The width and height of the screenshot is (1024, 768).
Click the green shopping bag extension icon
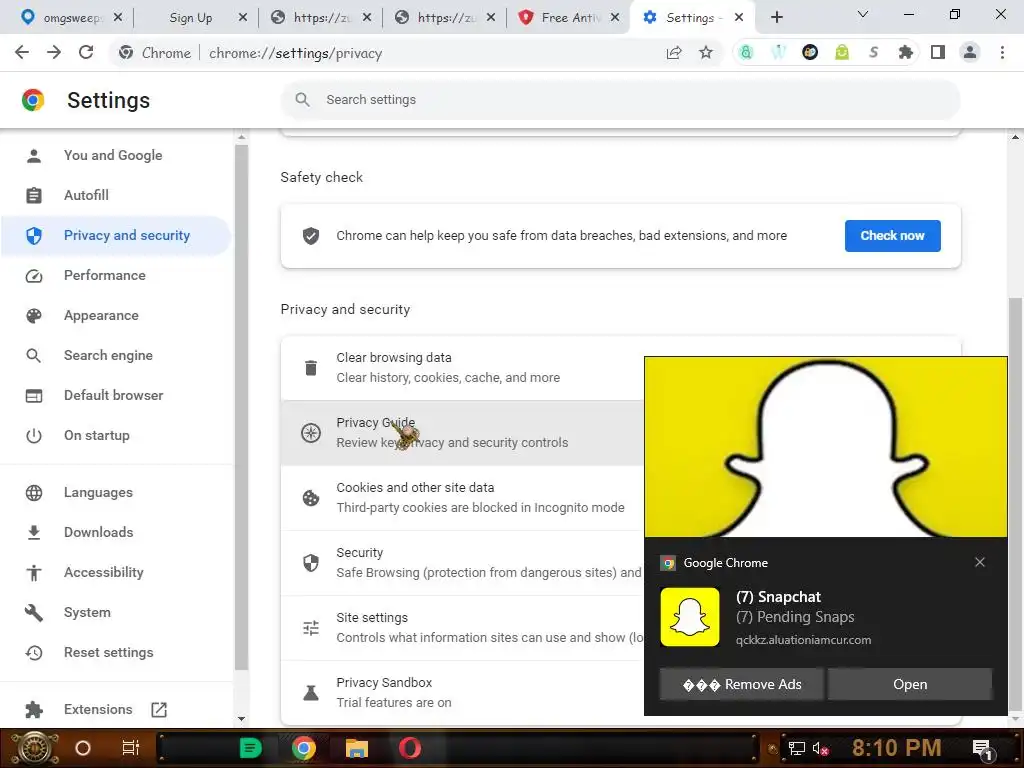[x=842, y=53]
